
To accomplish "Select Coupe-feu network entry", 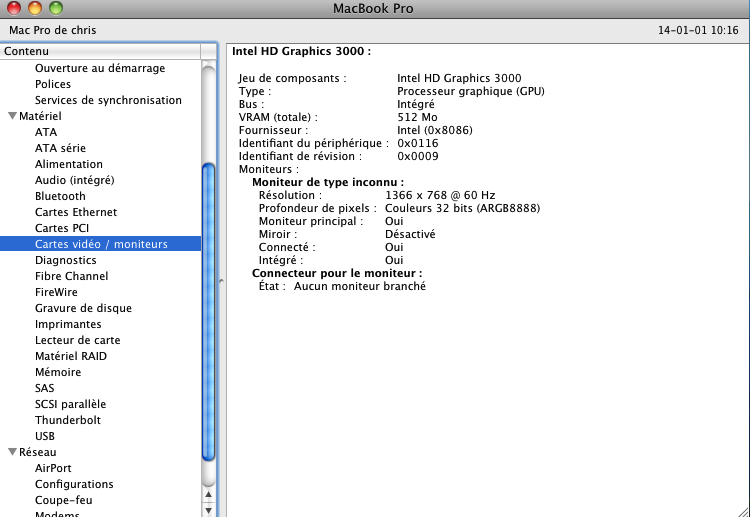I will click(x=64, y=500).
